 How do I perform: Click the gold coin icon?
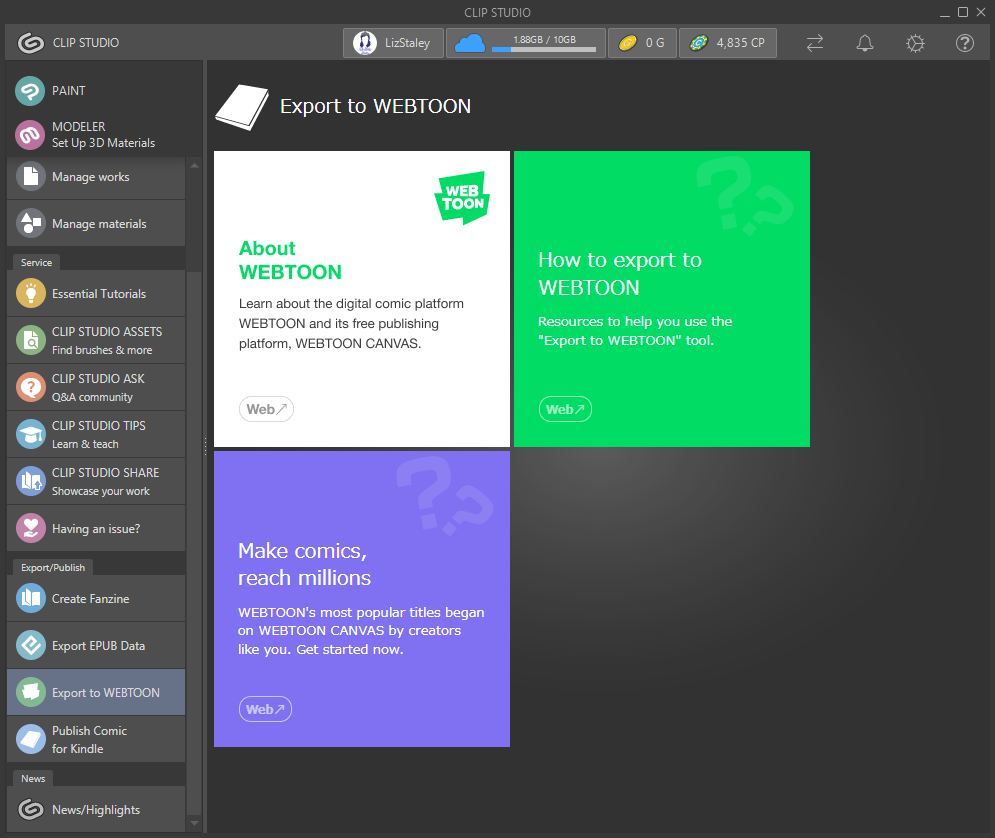[x=628, y=43]
